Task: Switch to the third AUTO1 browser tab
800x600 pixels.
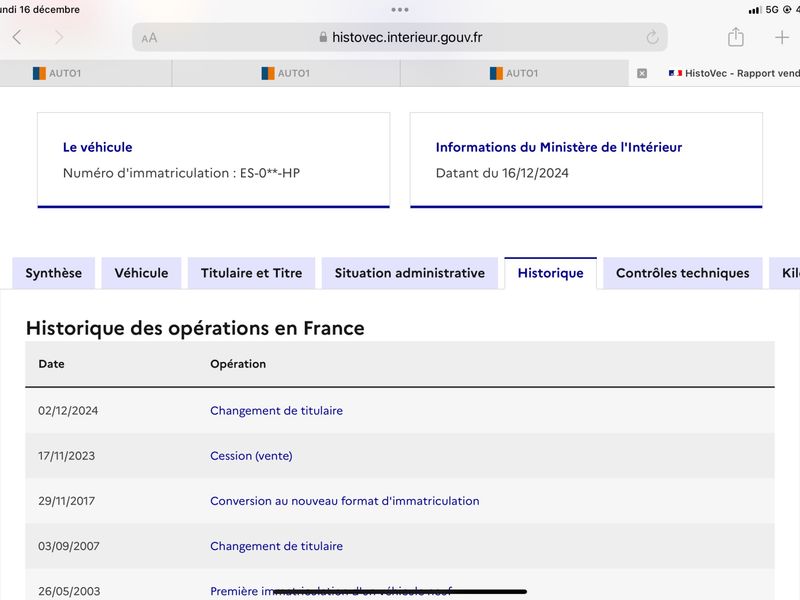Action: point(514,73)
